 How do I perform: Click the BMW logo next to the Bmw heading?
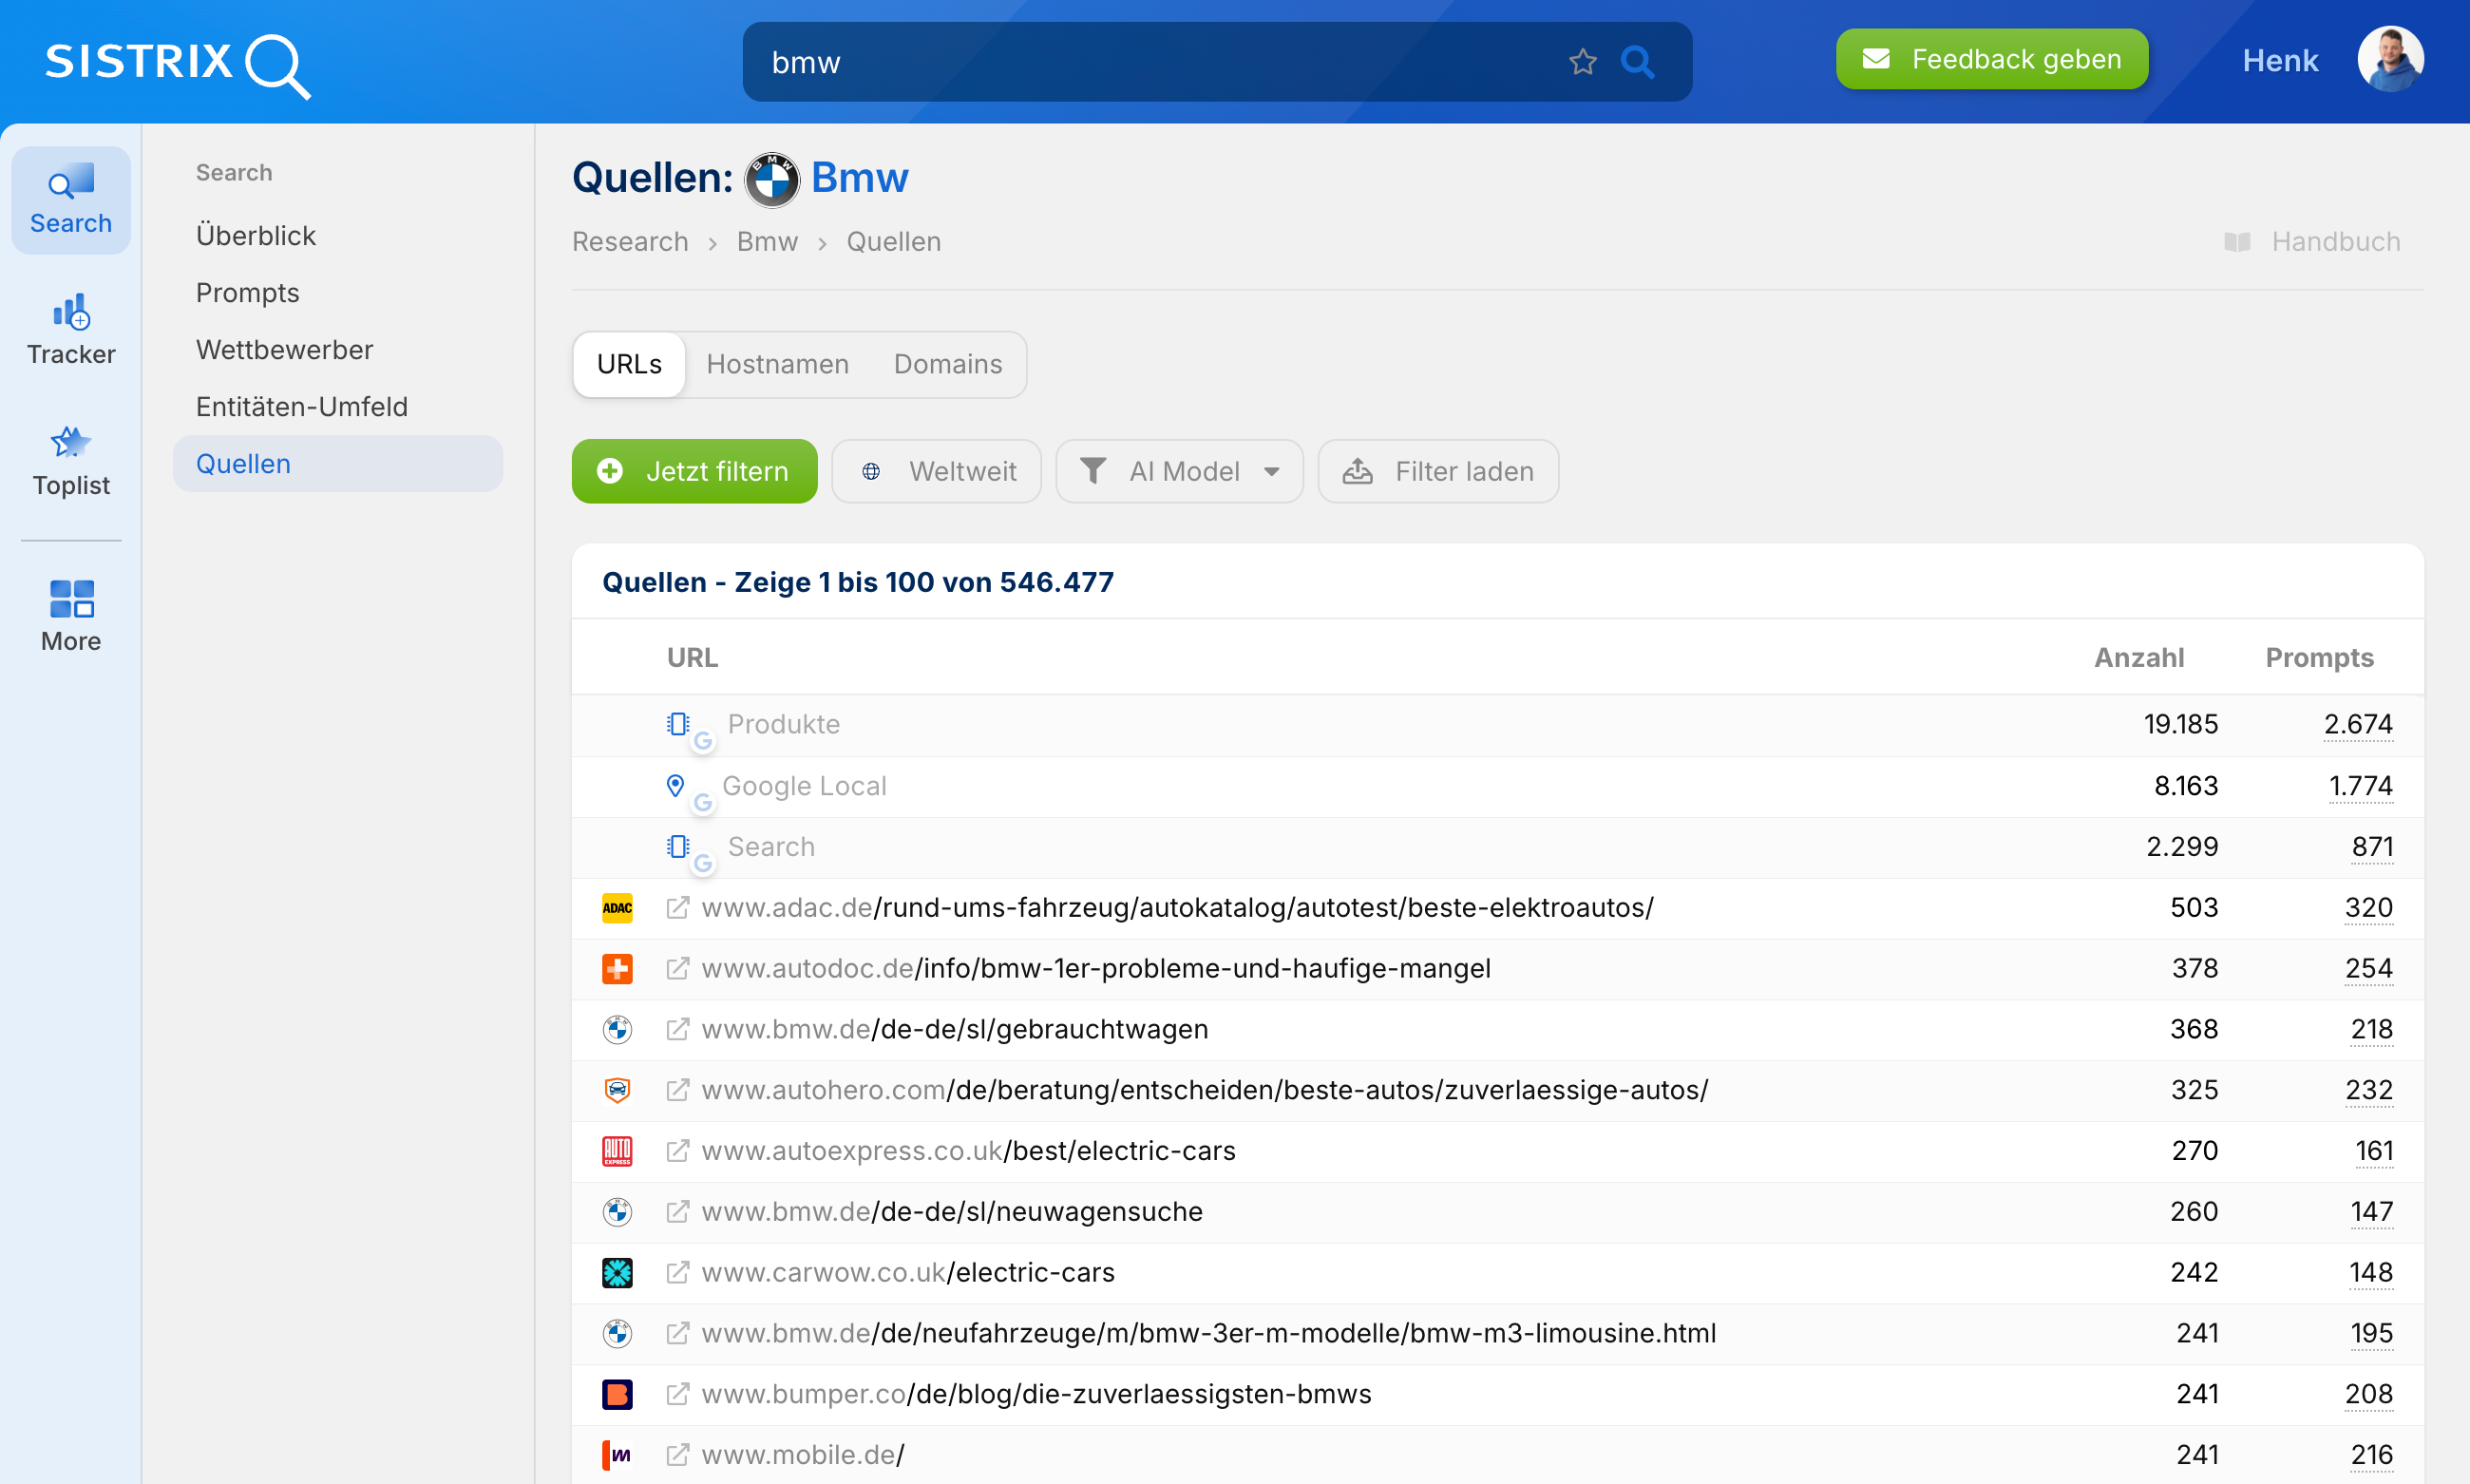click(x=772, y=179)
